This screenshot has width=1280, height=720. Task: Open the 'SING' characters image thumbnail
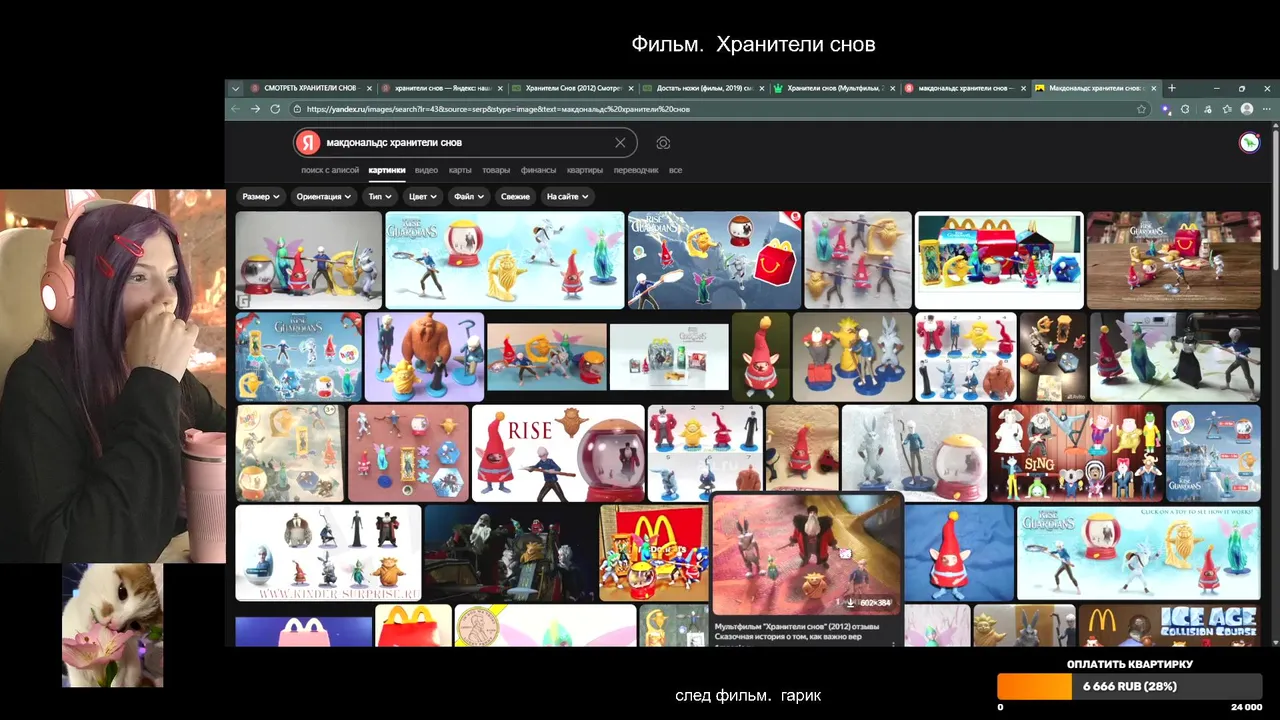(x=1076, y=453)
